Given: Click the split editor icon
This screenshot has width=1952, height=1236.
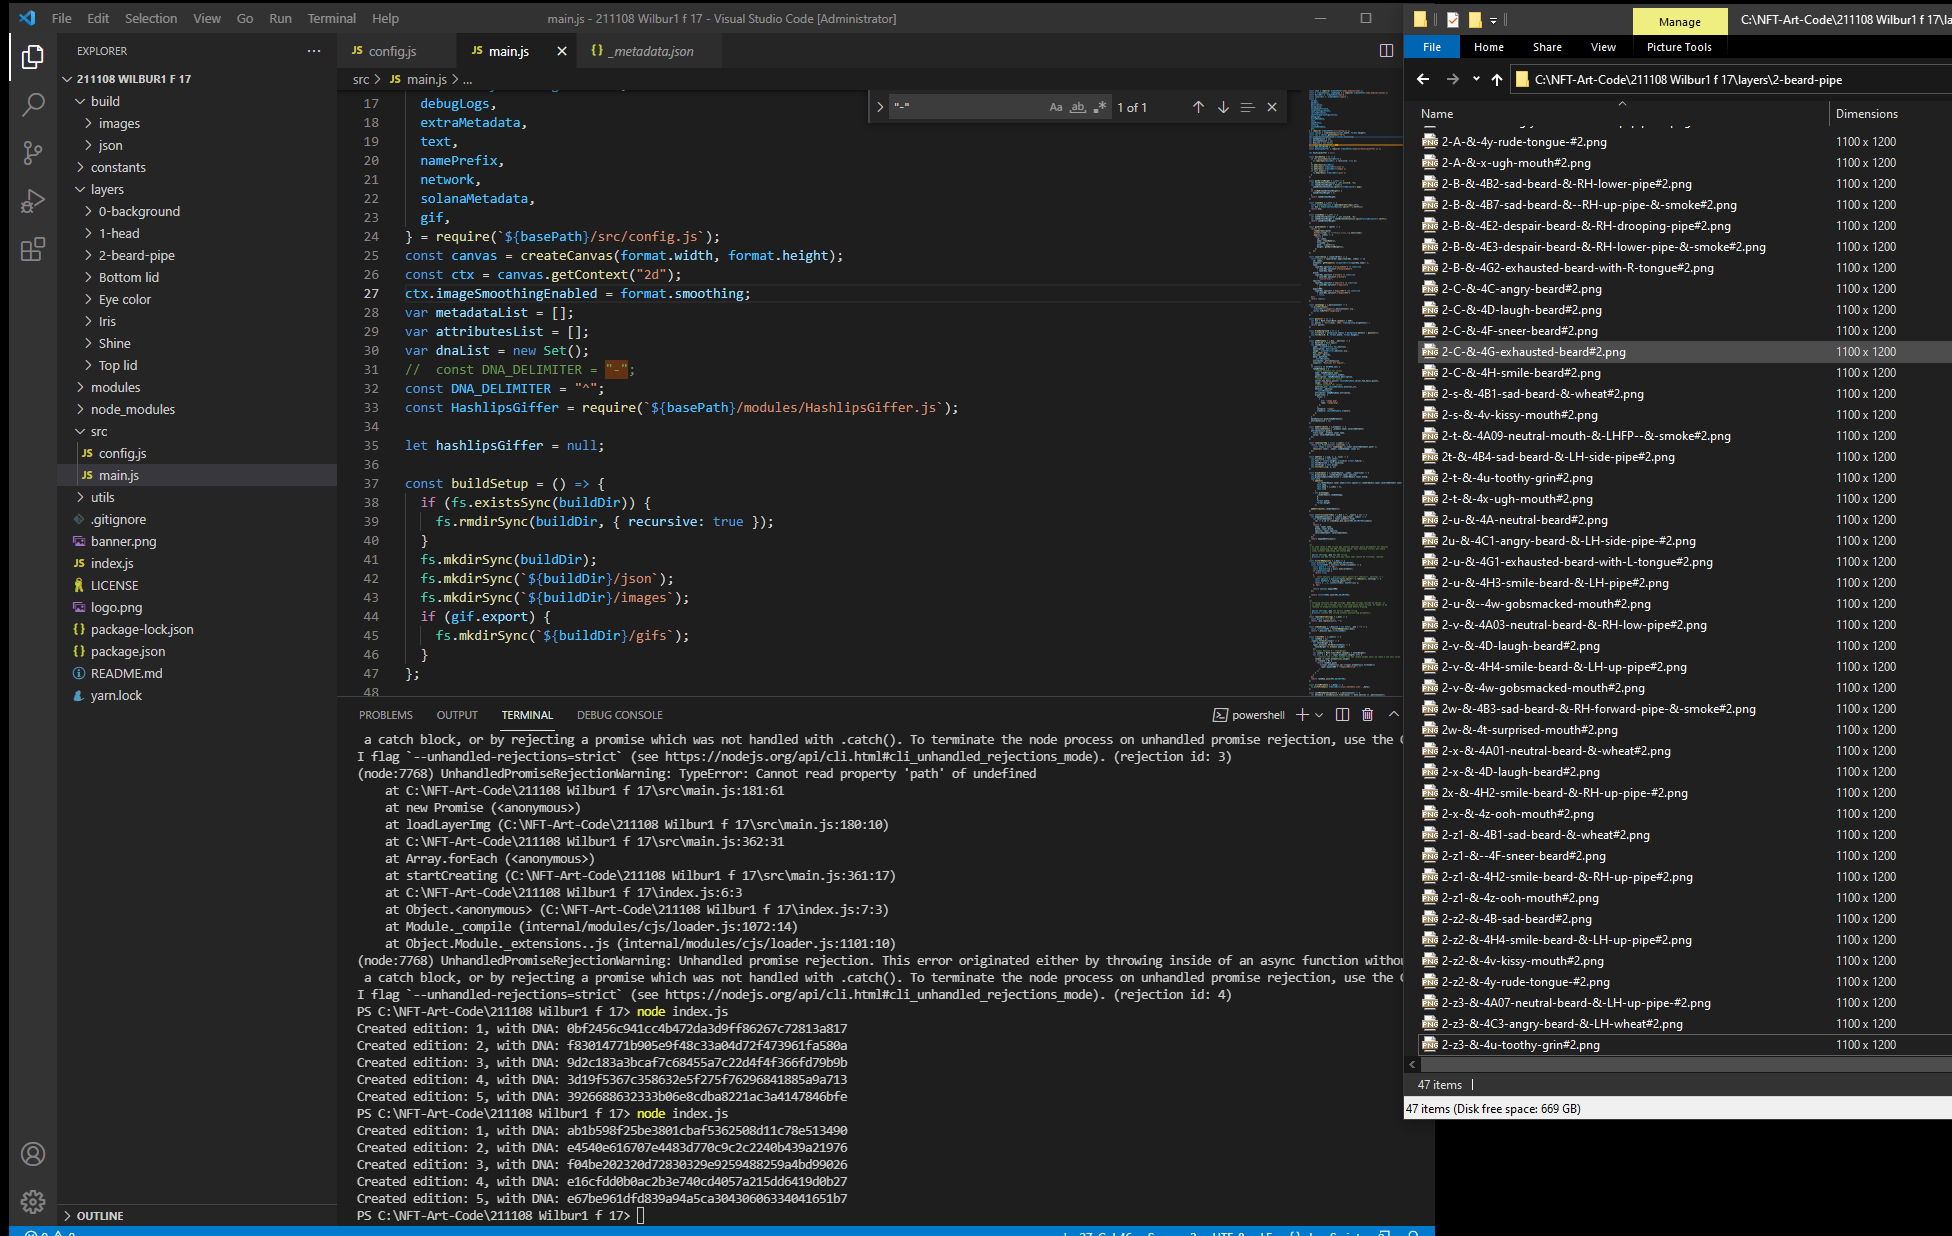Looking at the screenshot, I should click(x=1386, y=51).
